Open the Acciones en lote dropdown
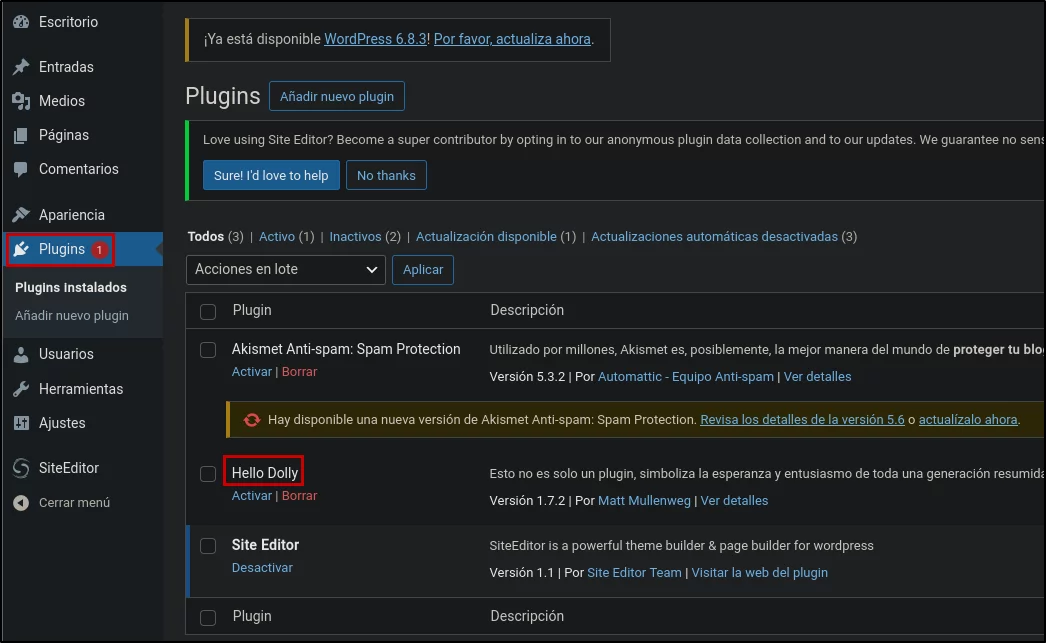Viewport: 1046px width, 643px height. 286,269
